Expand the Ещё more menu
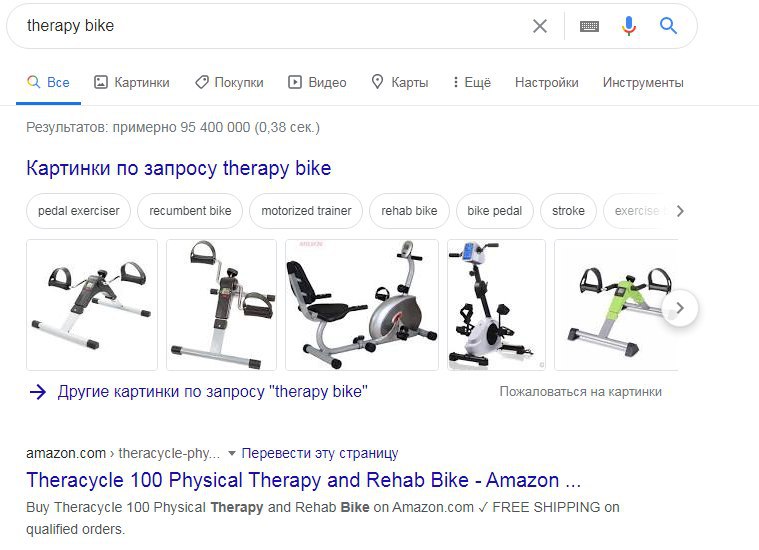Image resolution: width=759 pixels, height=550 pixels. pos(471,82)
